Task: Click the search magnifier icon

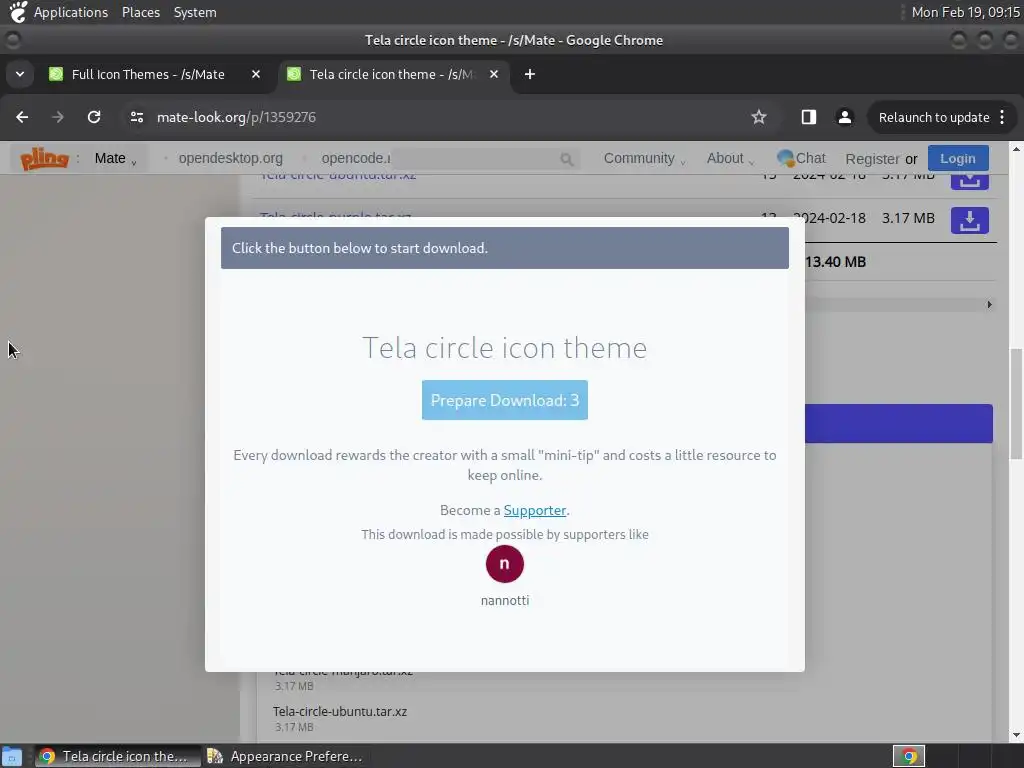Action: tap(566, 159)
